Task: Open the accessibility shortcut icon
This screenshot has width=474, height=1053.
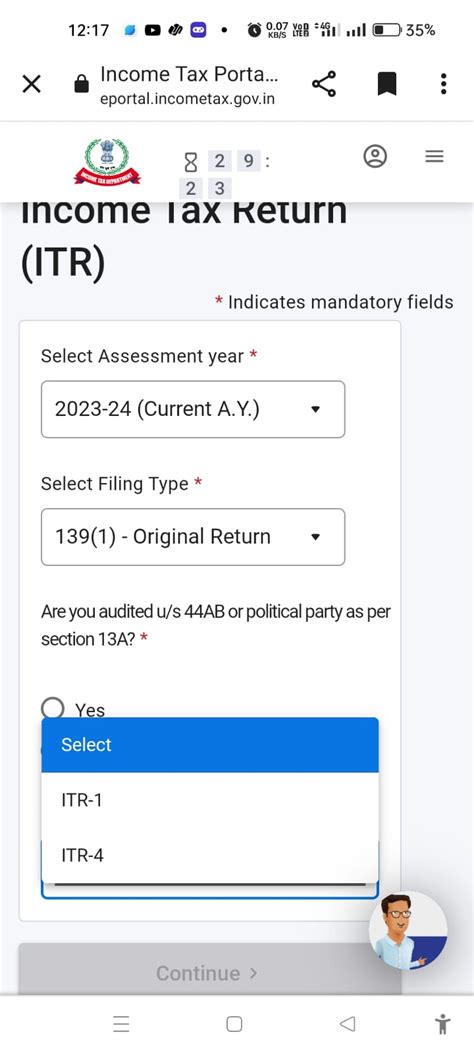Action: click(x=442, y=1024)
